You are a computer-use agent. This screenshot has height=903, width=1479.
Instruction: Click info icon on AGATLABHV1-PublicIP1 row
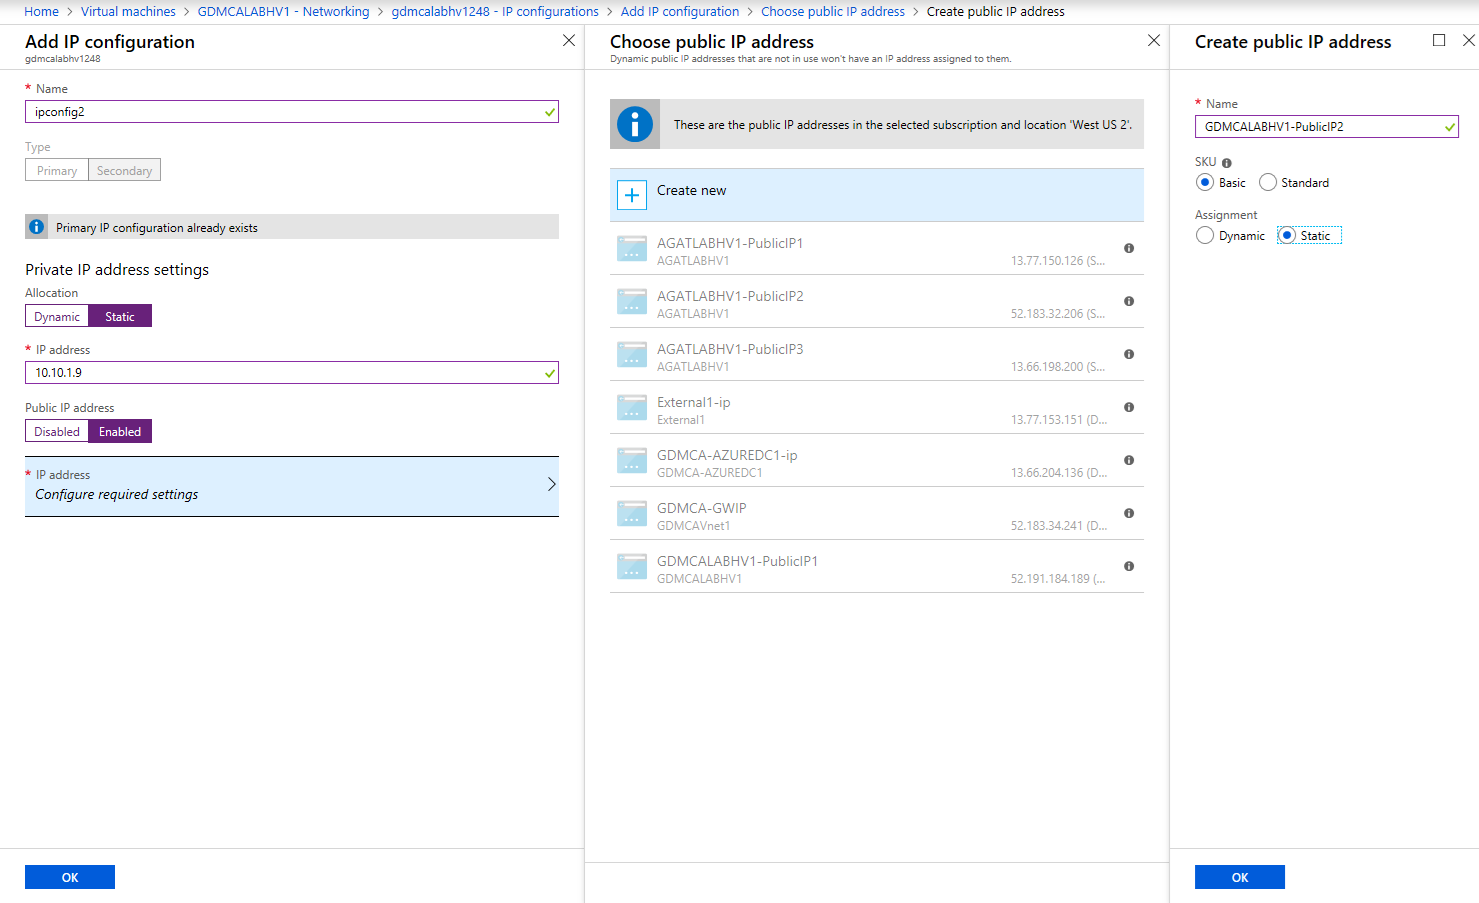(x=1129, y=248)
